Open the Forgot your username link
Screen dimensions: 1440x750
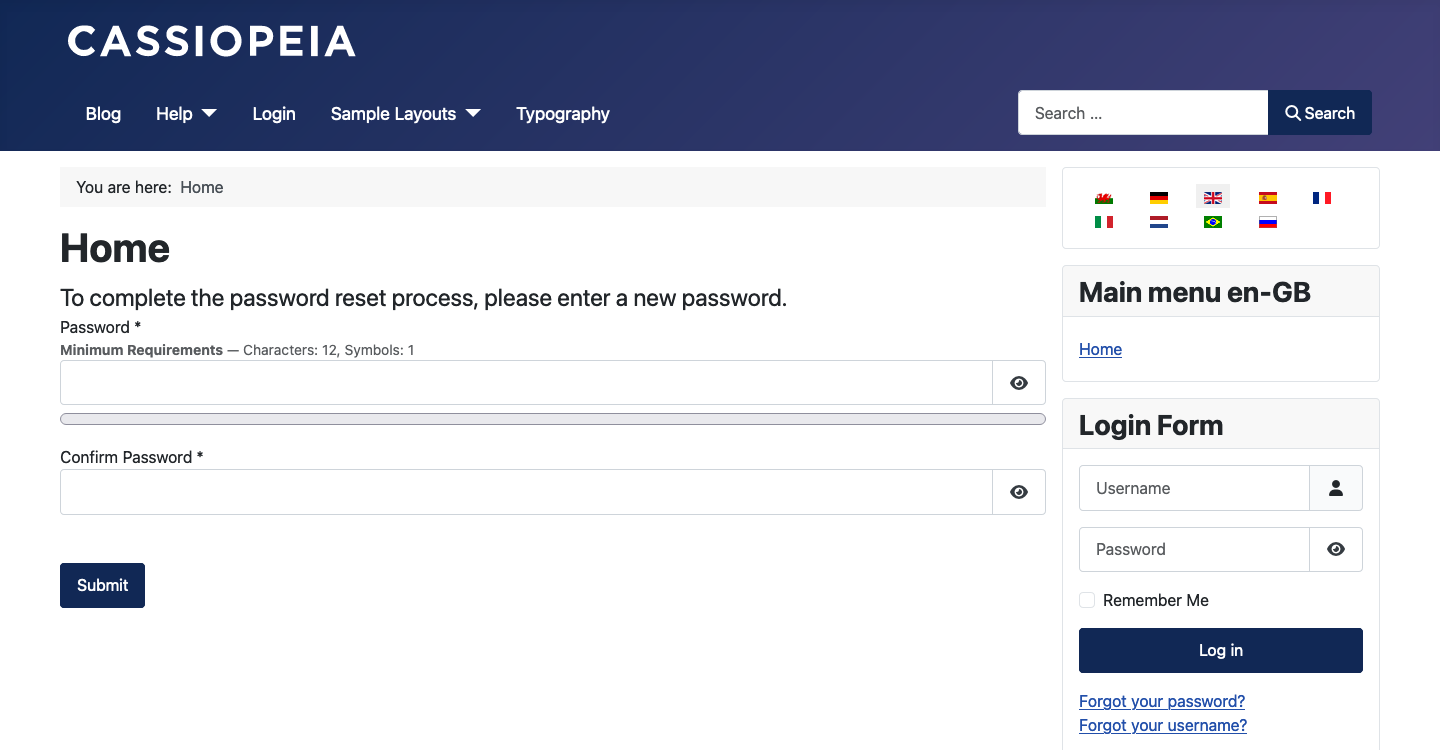pos(1162,725)
